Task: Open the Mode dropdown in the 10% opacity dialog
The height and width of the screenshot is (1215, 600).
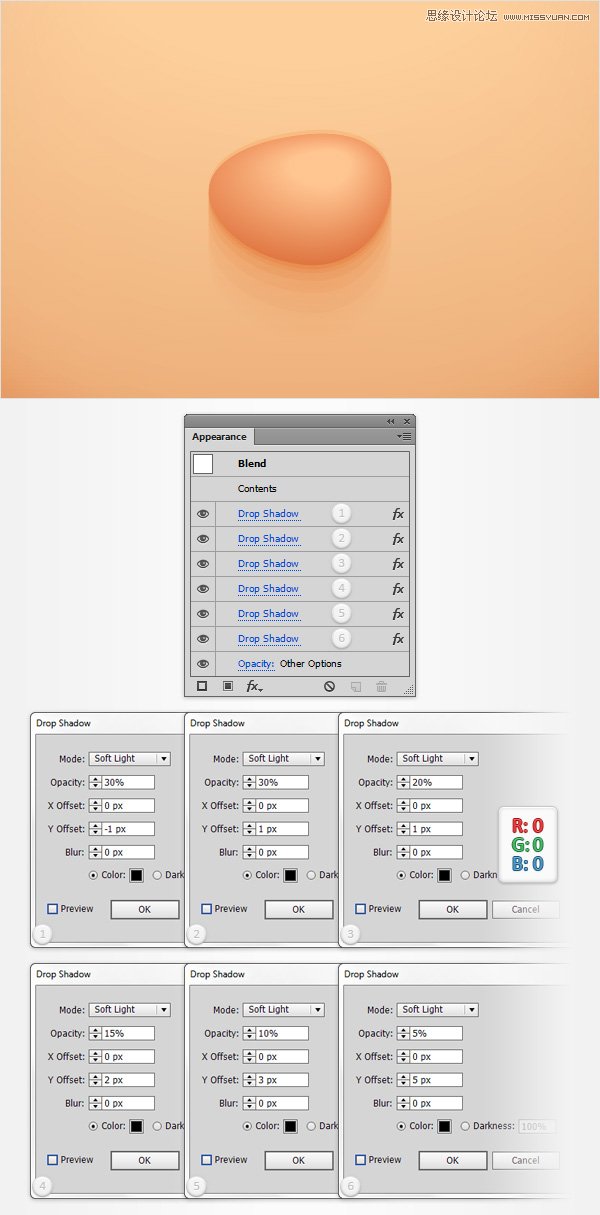Action: pyautogui.click(x=284, y=1010)
